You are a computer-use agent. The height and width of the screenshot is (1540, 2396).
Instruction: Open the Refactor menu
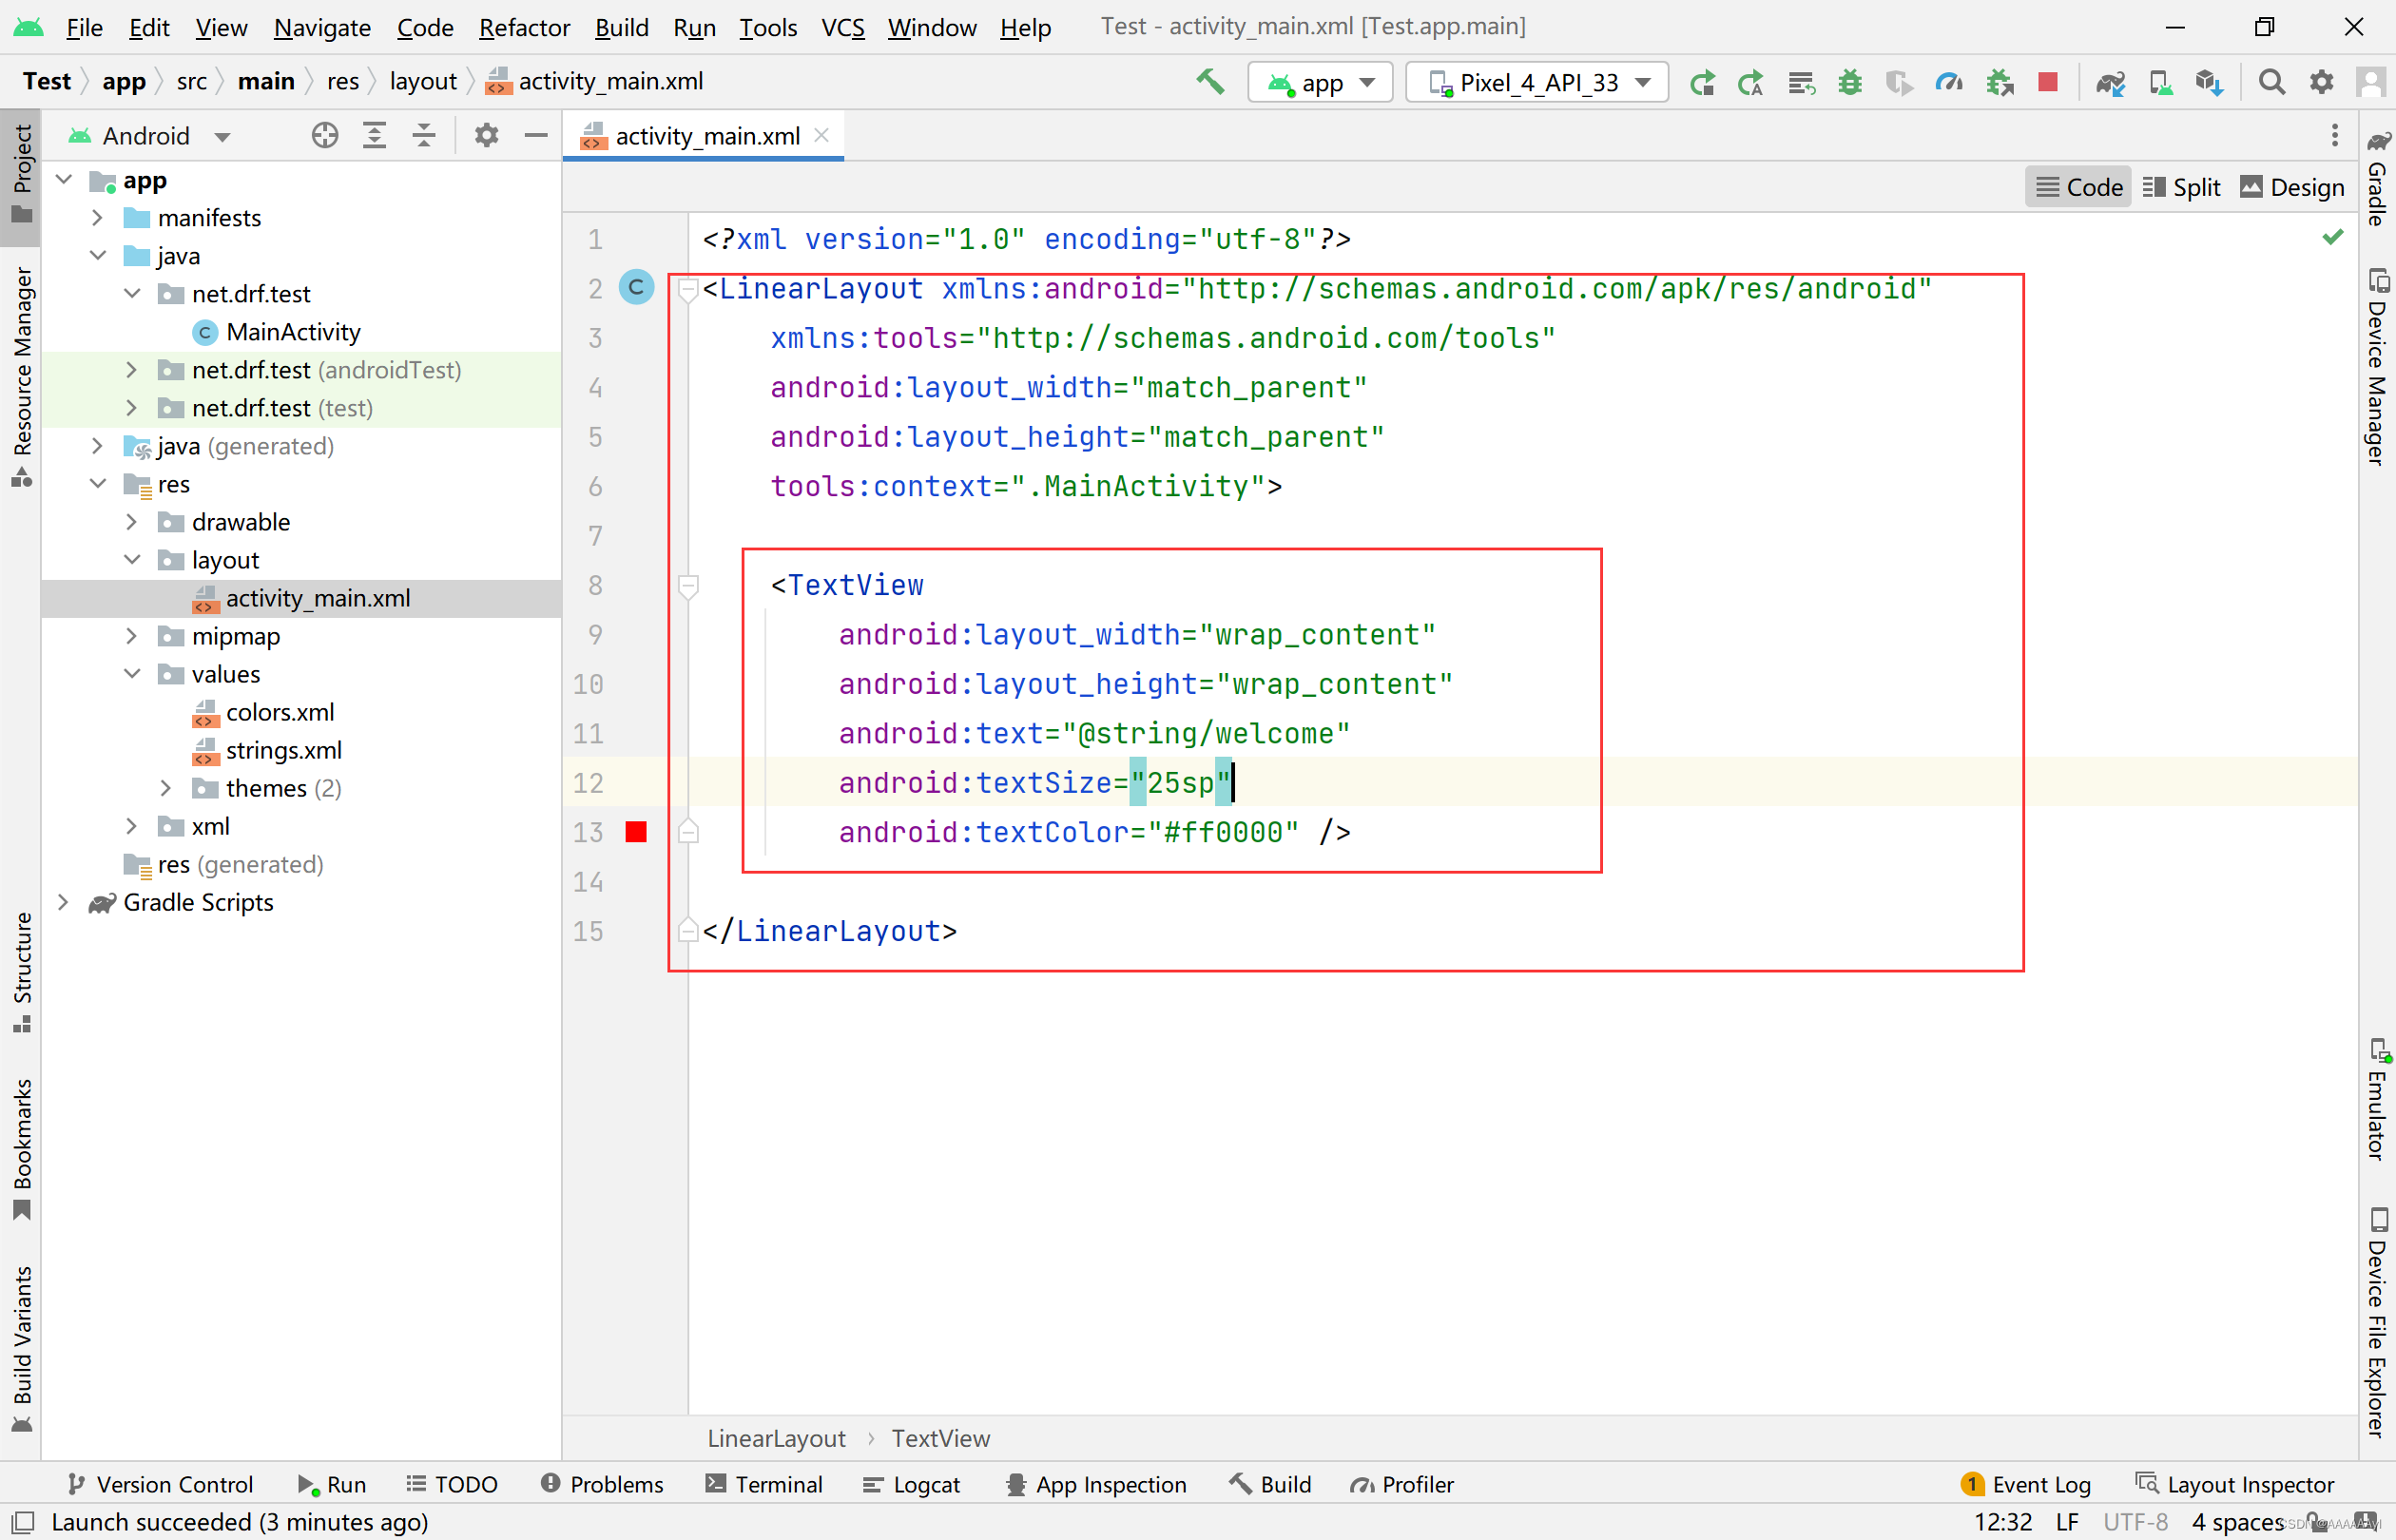click(x=524, y=27)
